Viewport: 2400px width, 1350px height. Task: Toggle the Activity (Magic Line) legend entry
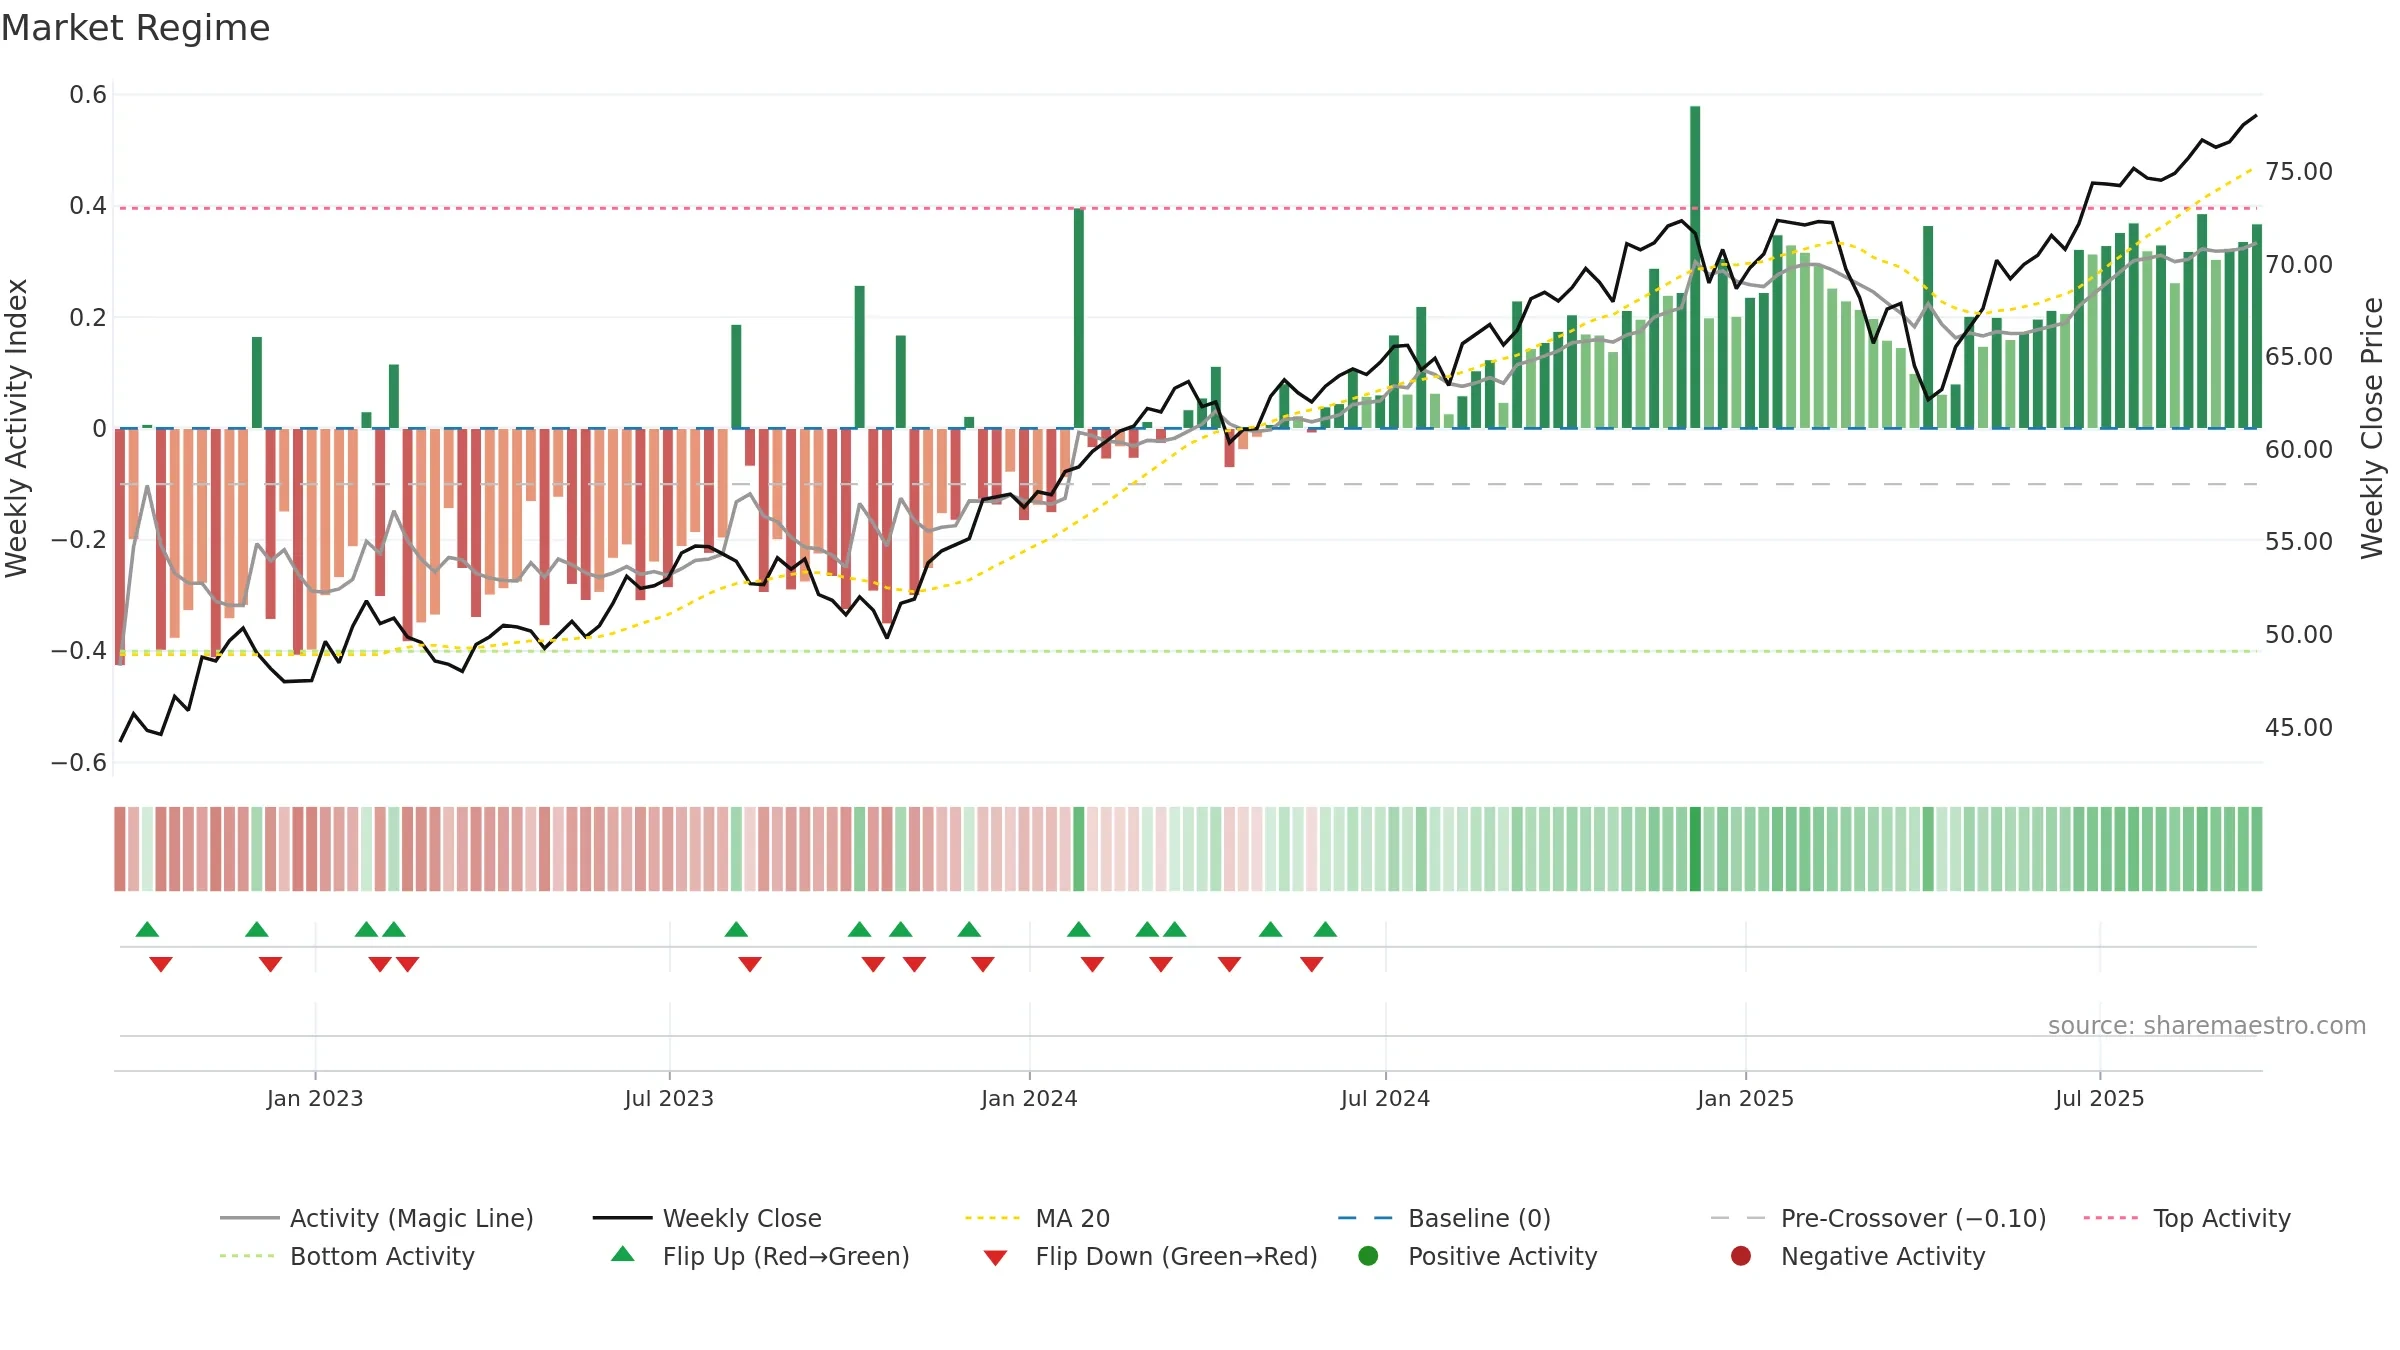click(x=377, y=1218)
